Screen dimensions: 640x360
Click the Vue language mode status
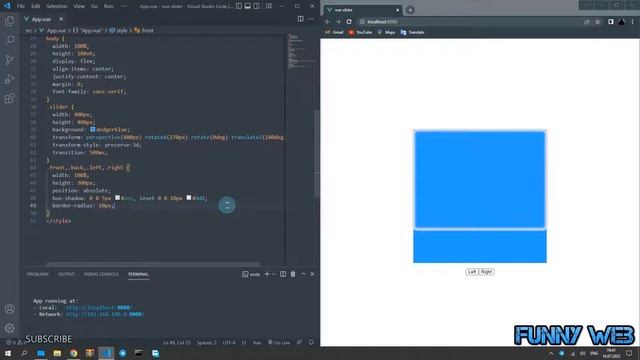[257, 342]
